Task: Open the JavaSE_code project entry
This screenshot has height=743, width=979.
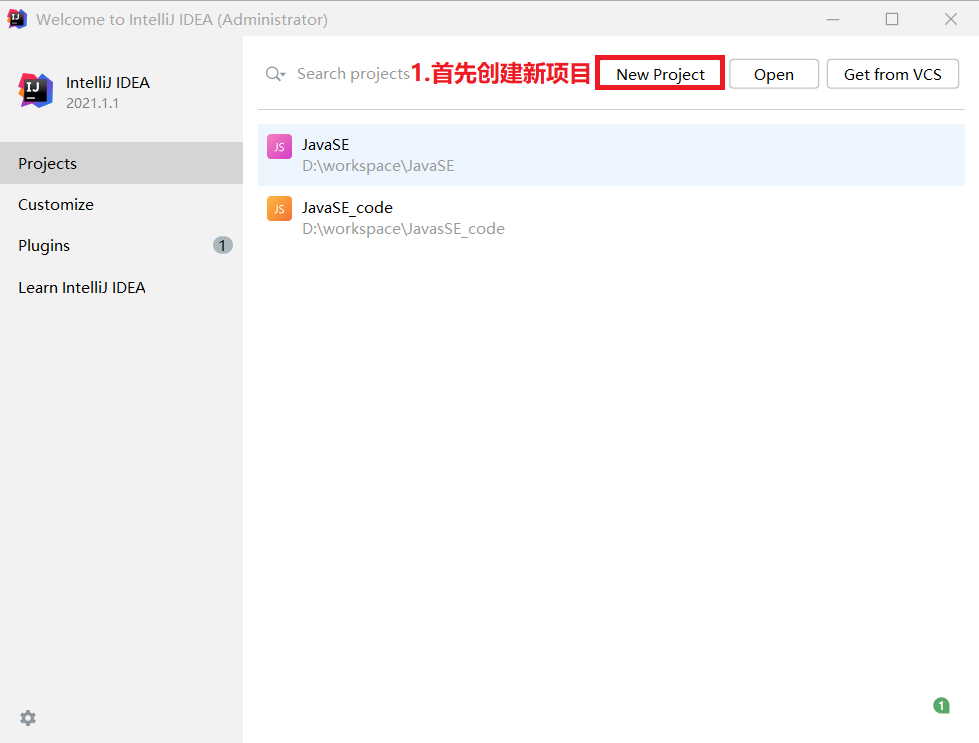Action: (611, 217)
